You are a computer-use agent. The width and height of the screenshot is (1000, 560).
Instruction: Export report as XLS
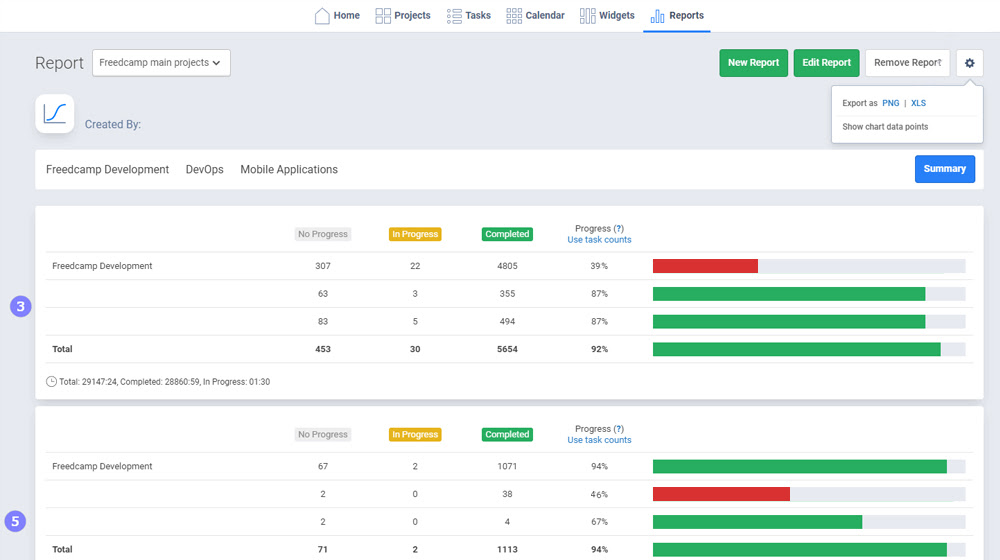point(918,103)
